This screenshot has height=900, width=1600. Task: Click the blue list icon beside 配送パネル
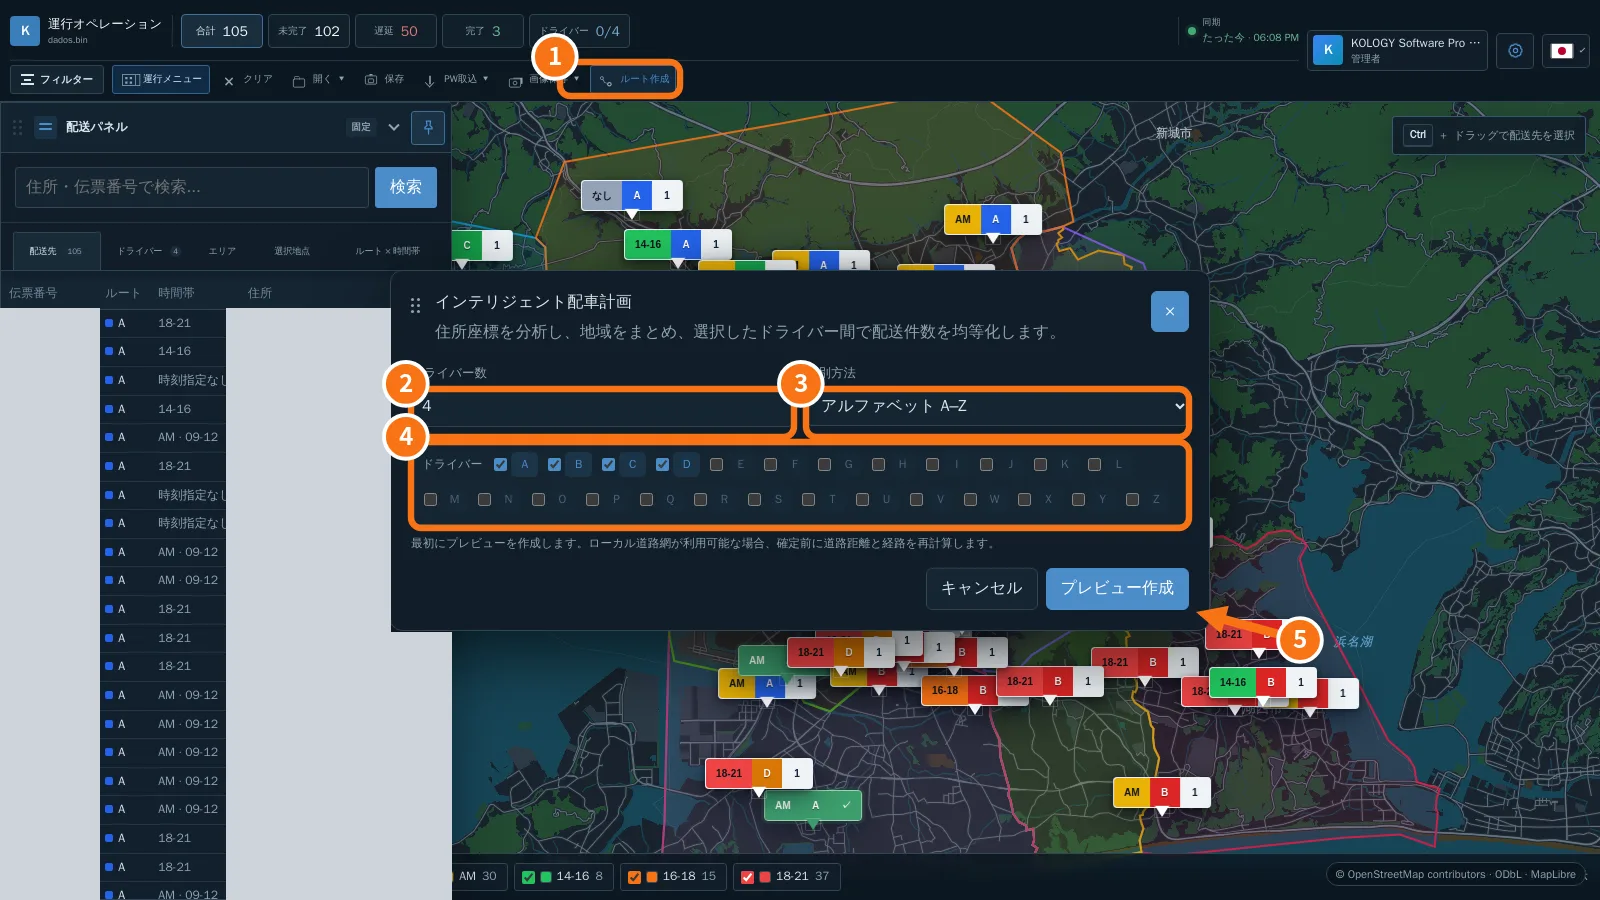pyautogui.click(x=45, y=127)
